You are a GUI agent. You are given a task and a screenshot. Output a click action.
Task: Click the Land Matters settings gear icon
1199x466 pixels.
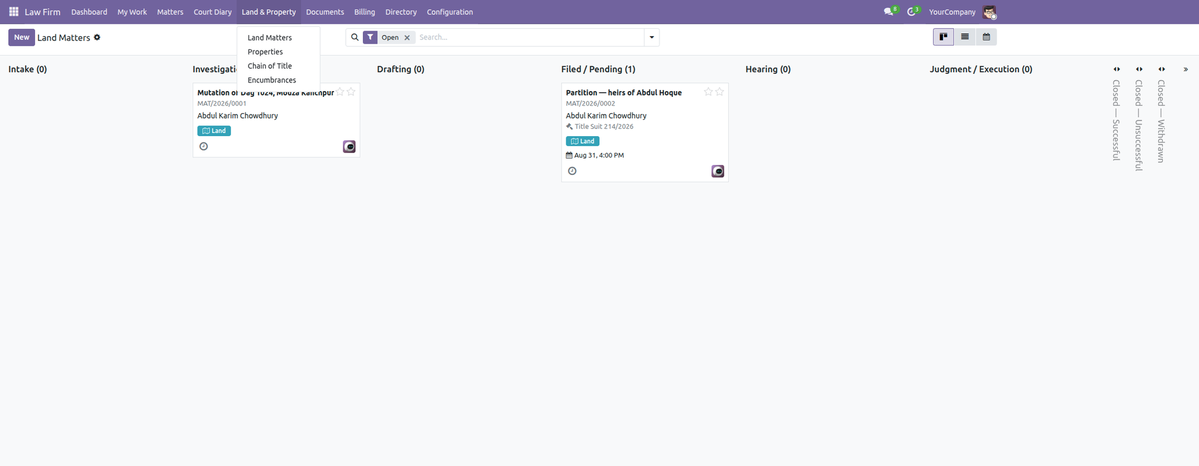pos(97,37)
